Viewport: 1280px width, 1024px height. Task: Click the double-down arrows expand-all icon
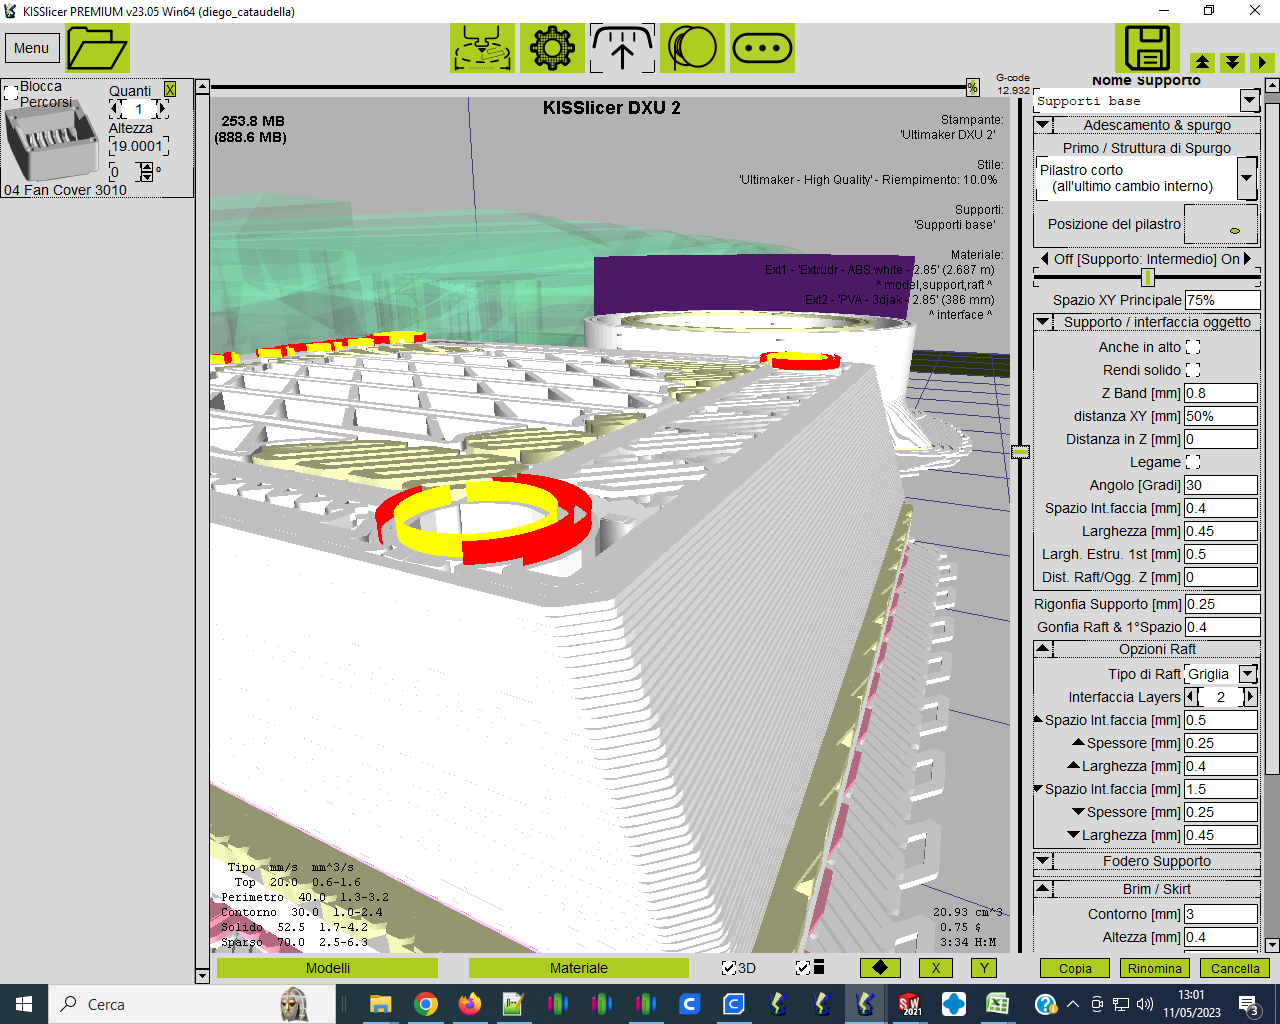(1232, 62)
